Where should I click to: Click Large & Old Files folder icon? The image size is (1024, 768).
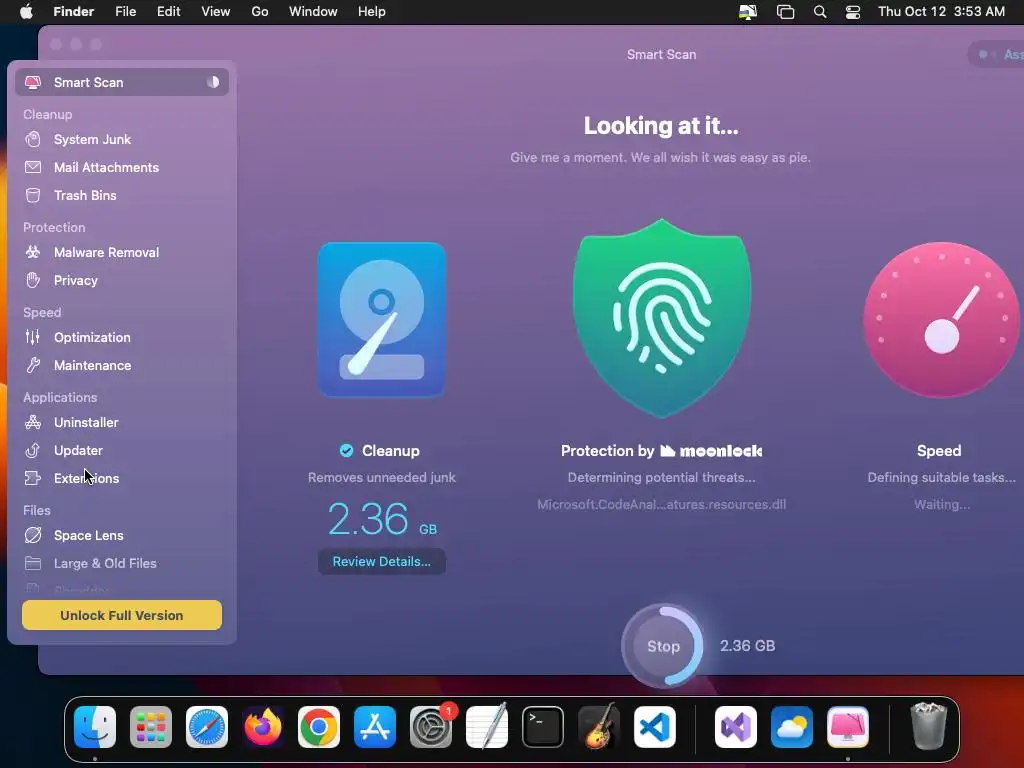pos(33,563)
